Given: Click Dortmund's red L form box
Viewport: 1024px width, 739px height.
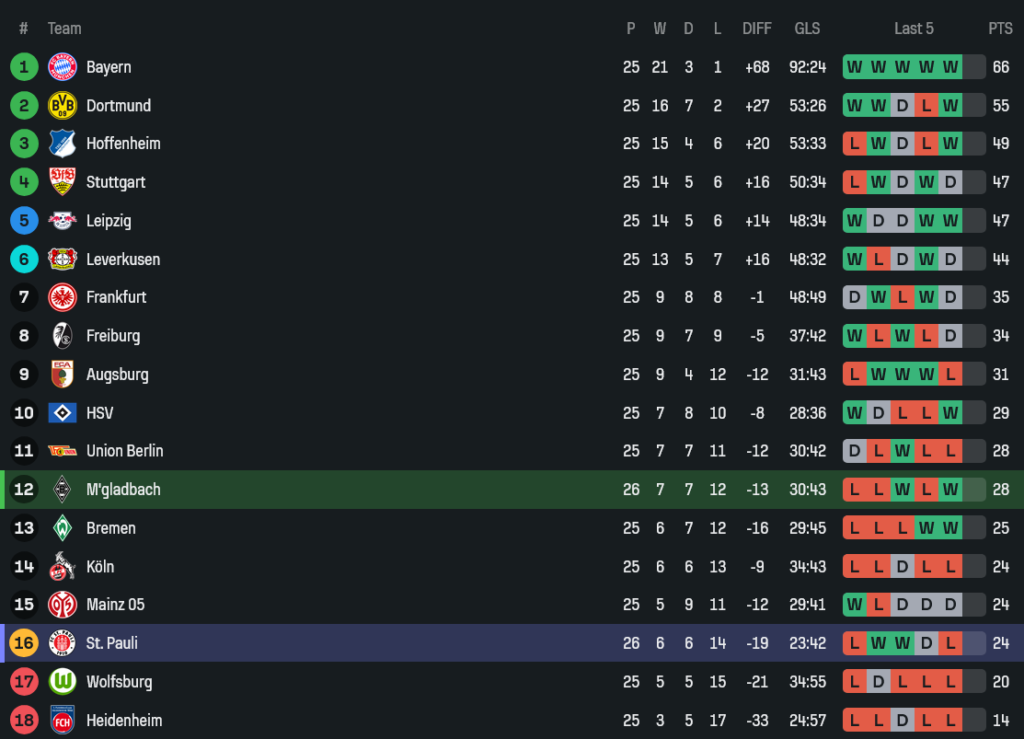Looking at the screenshot, I should [926, 105].
